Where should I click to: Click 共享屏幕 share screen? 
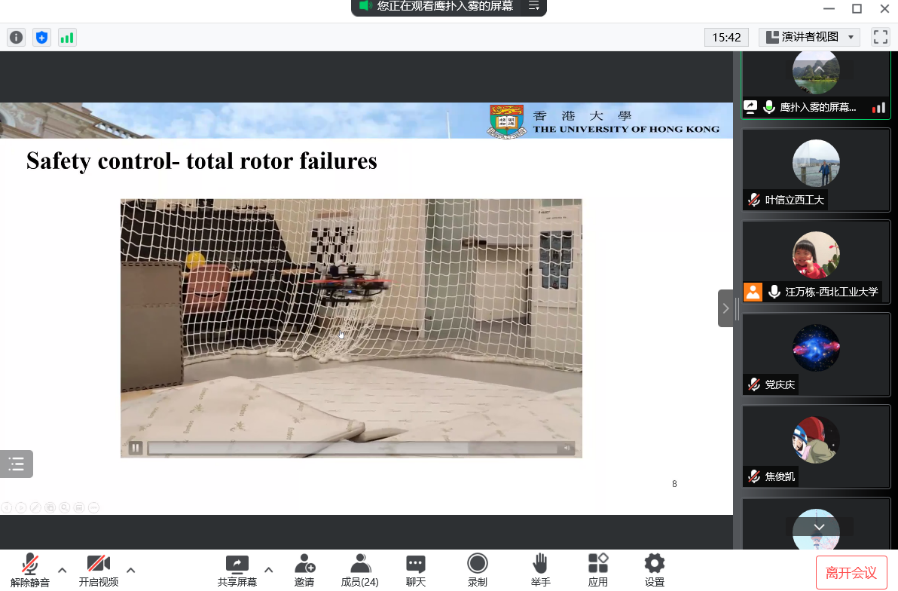(237, 570)
